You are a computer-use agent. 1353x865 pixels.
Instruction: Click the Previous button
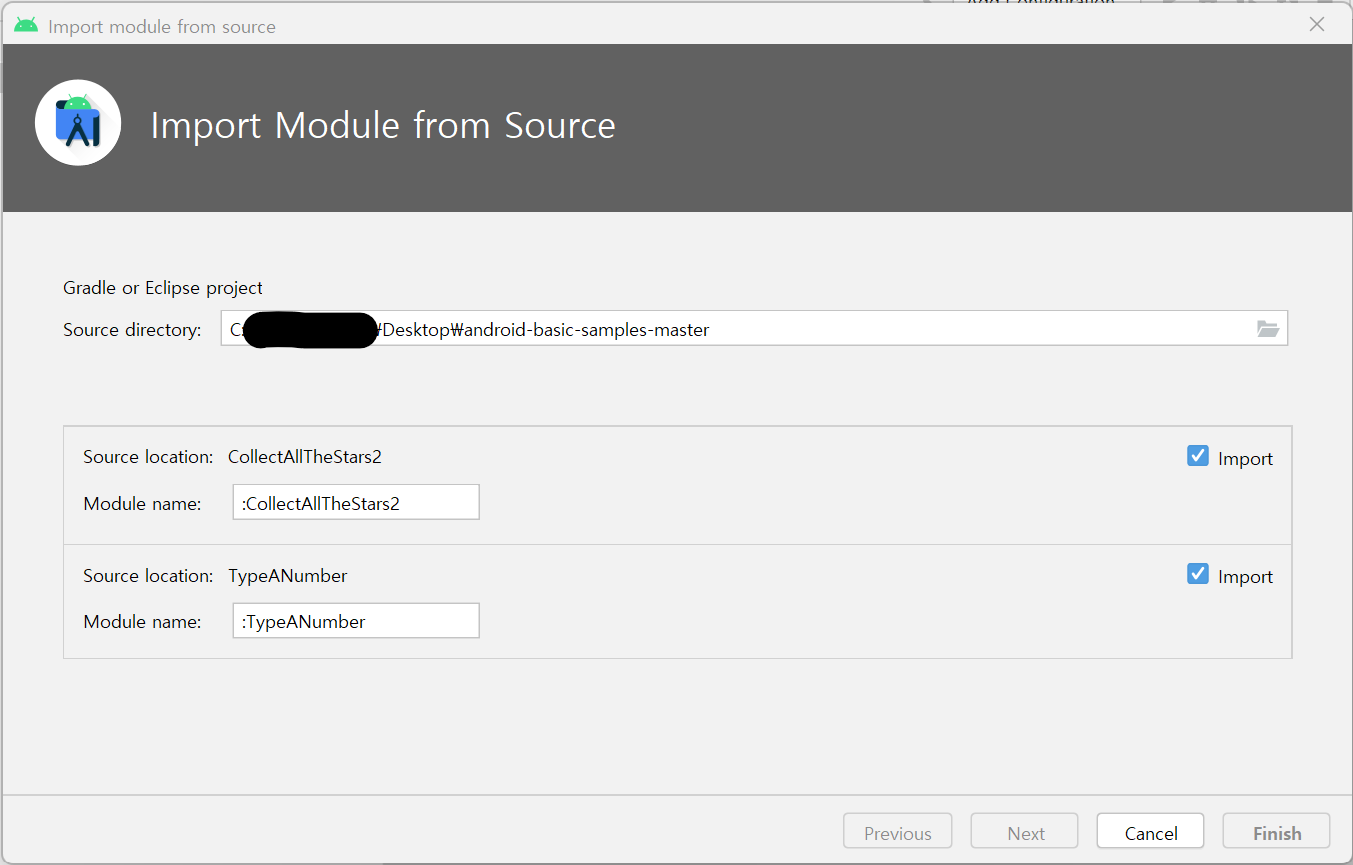tap(897, 831)
